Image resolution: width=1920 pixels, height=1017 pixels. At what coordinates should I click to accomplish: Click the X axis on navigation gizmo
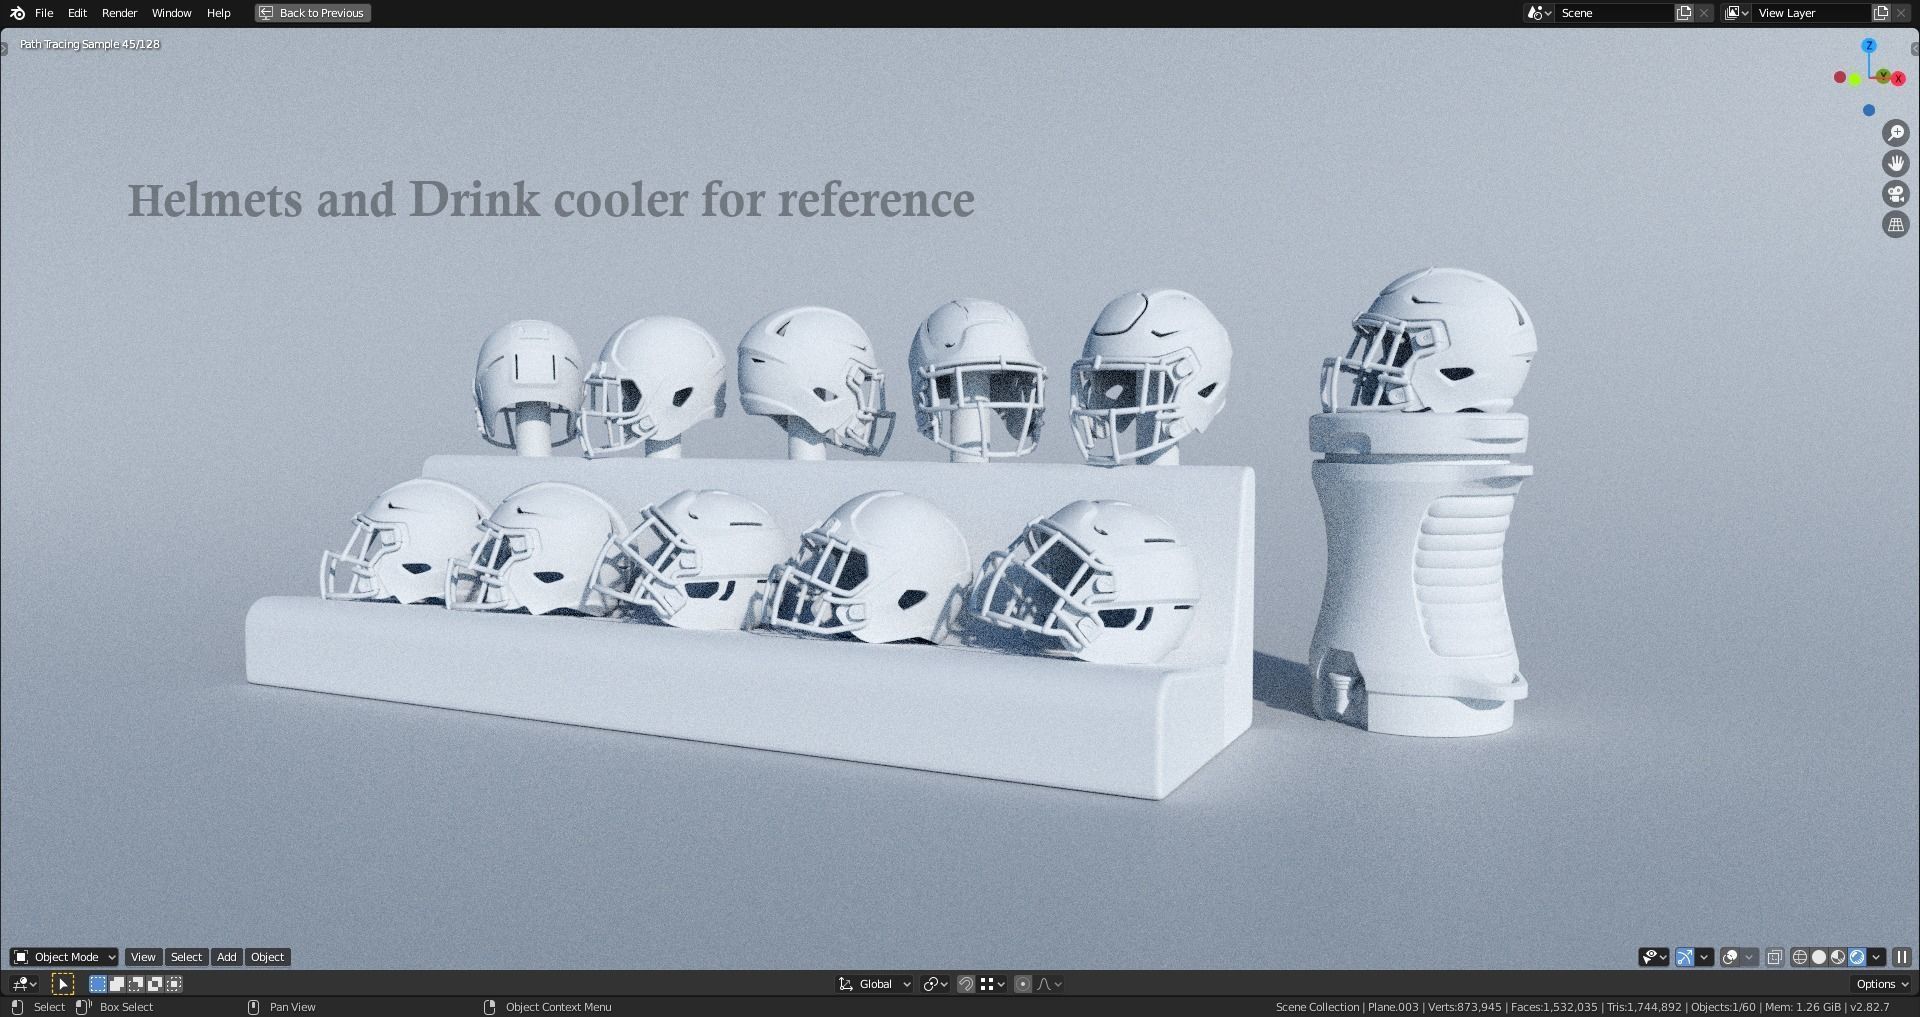1898,79
